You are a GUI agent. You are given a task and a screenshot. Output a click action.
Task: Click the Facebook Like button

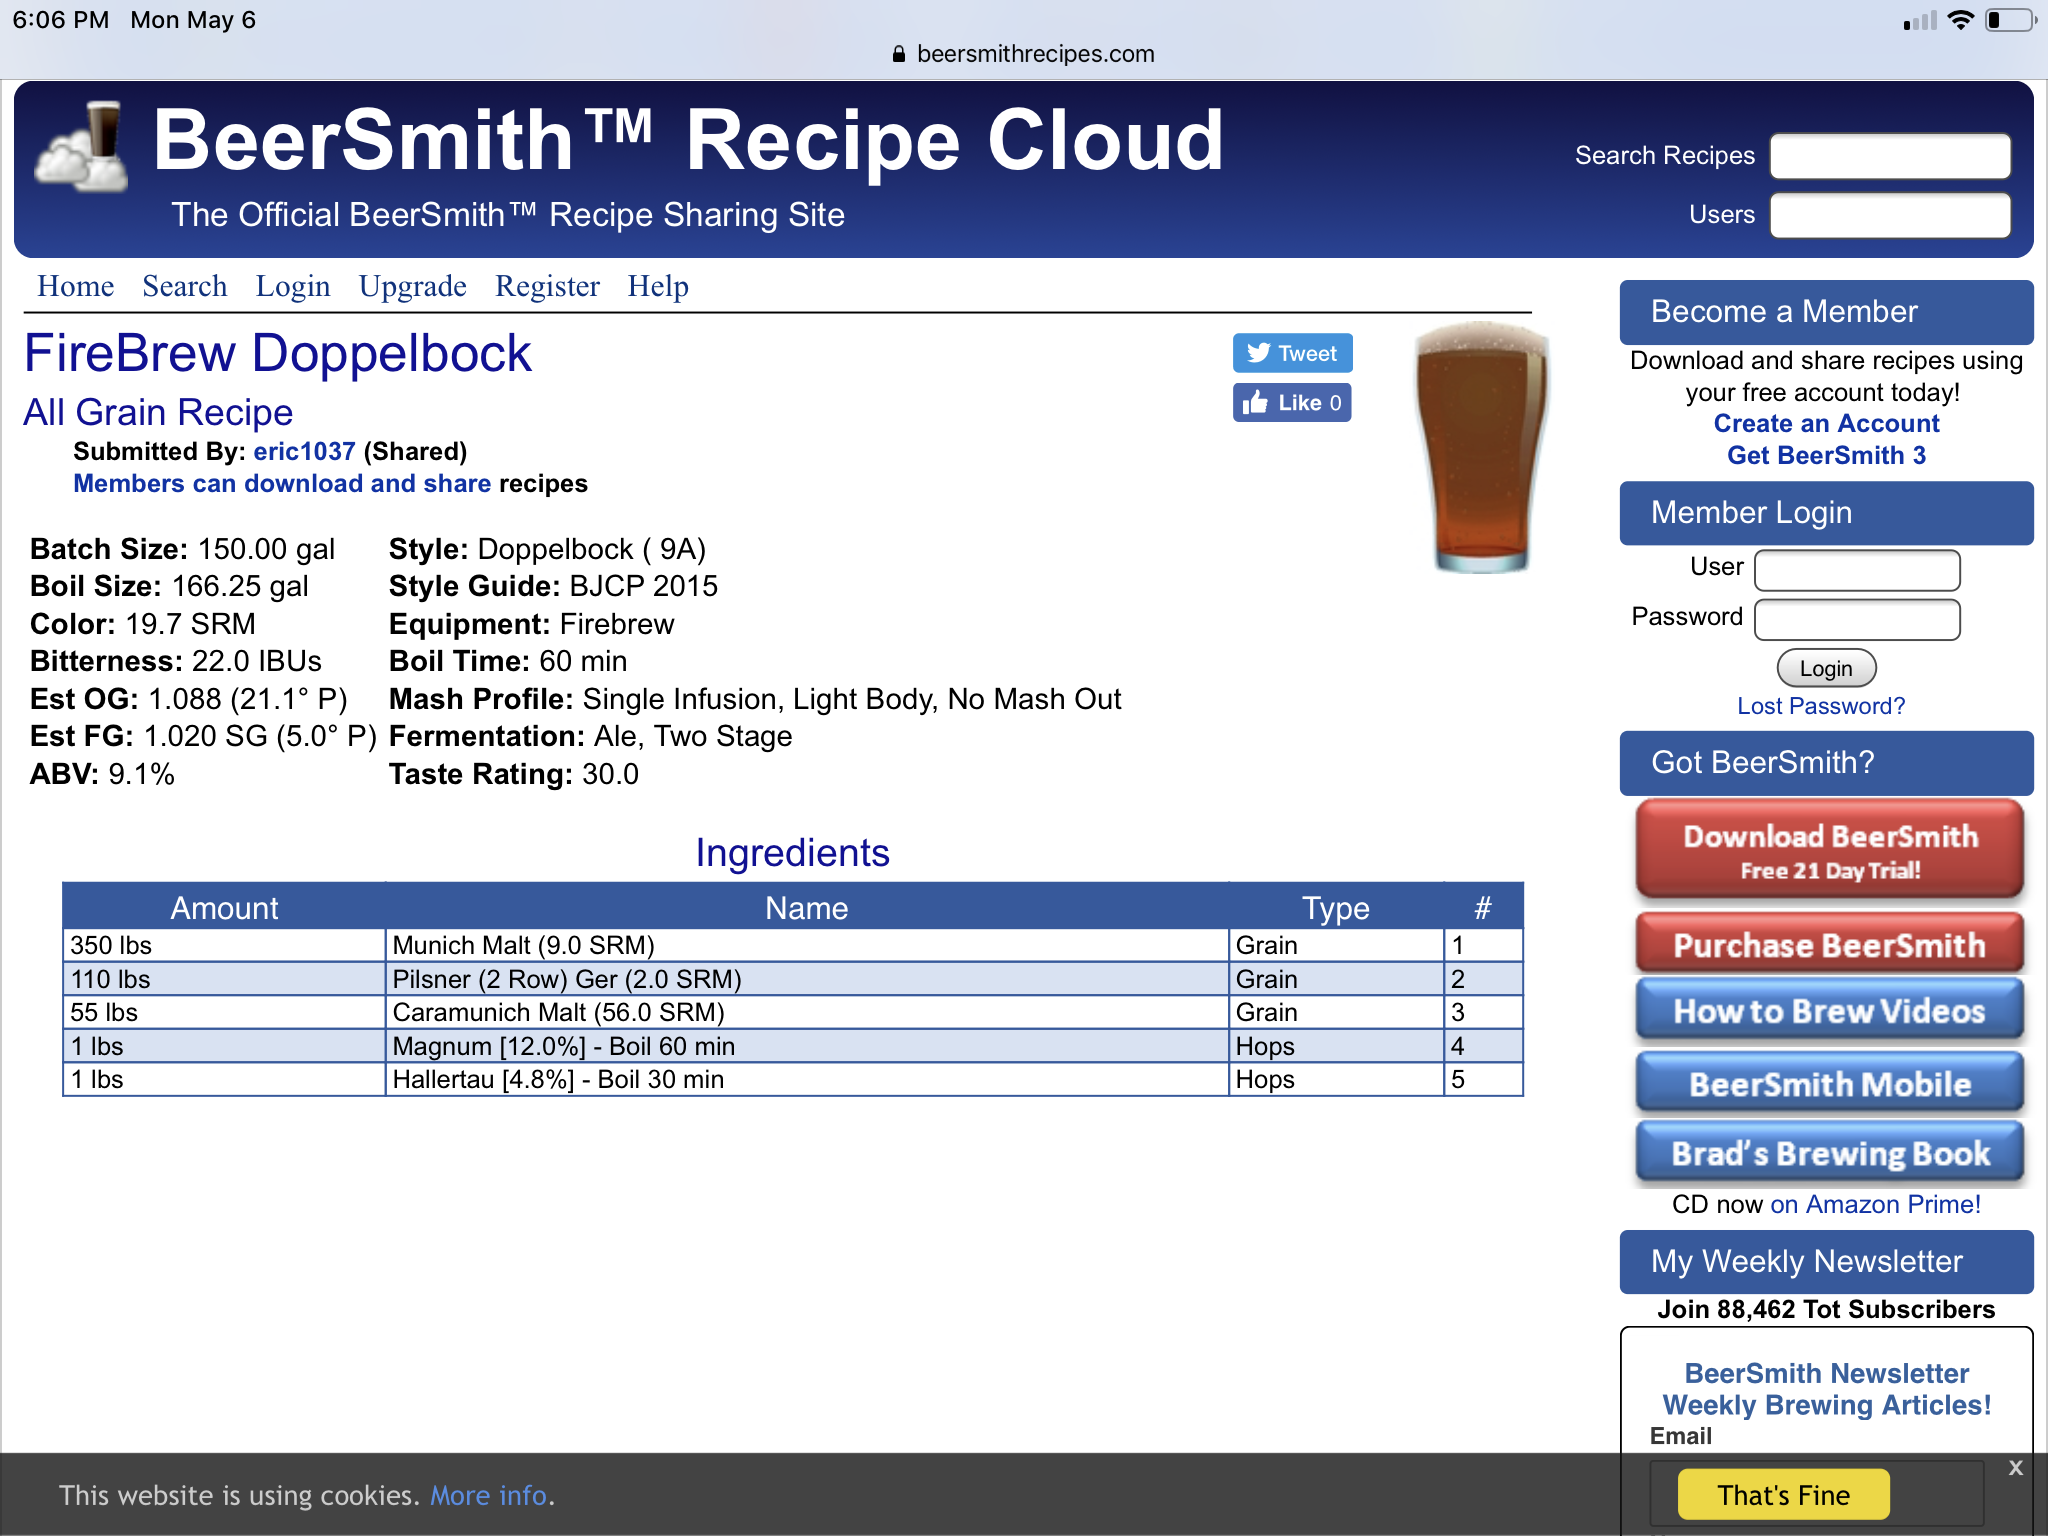coord(1292,403)
